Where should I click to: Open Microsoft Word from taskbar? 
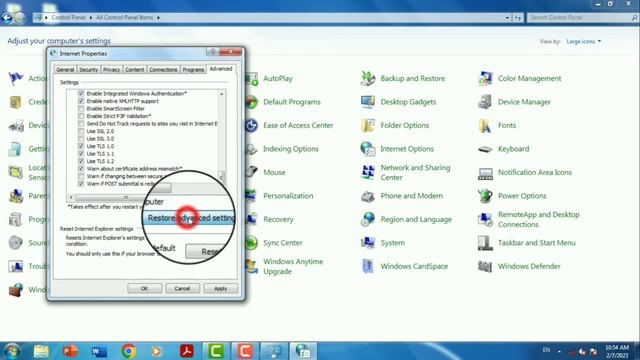[x=99, y=351]
